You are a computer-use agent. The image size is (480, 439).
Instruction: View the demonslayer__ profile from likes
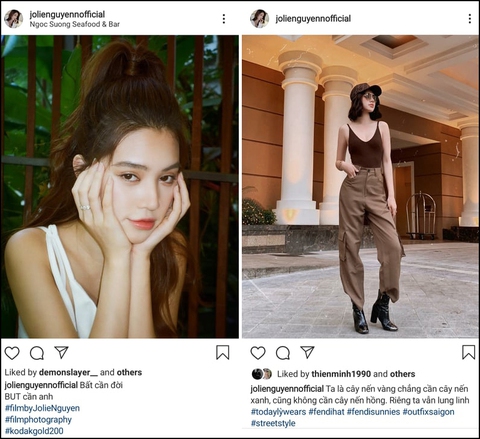click(69, 372)
